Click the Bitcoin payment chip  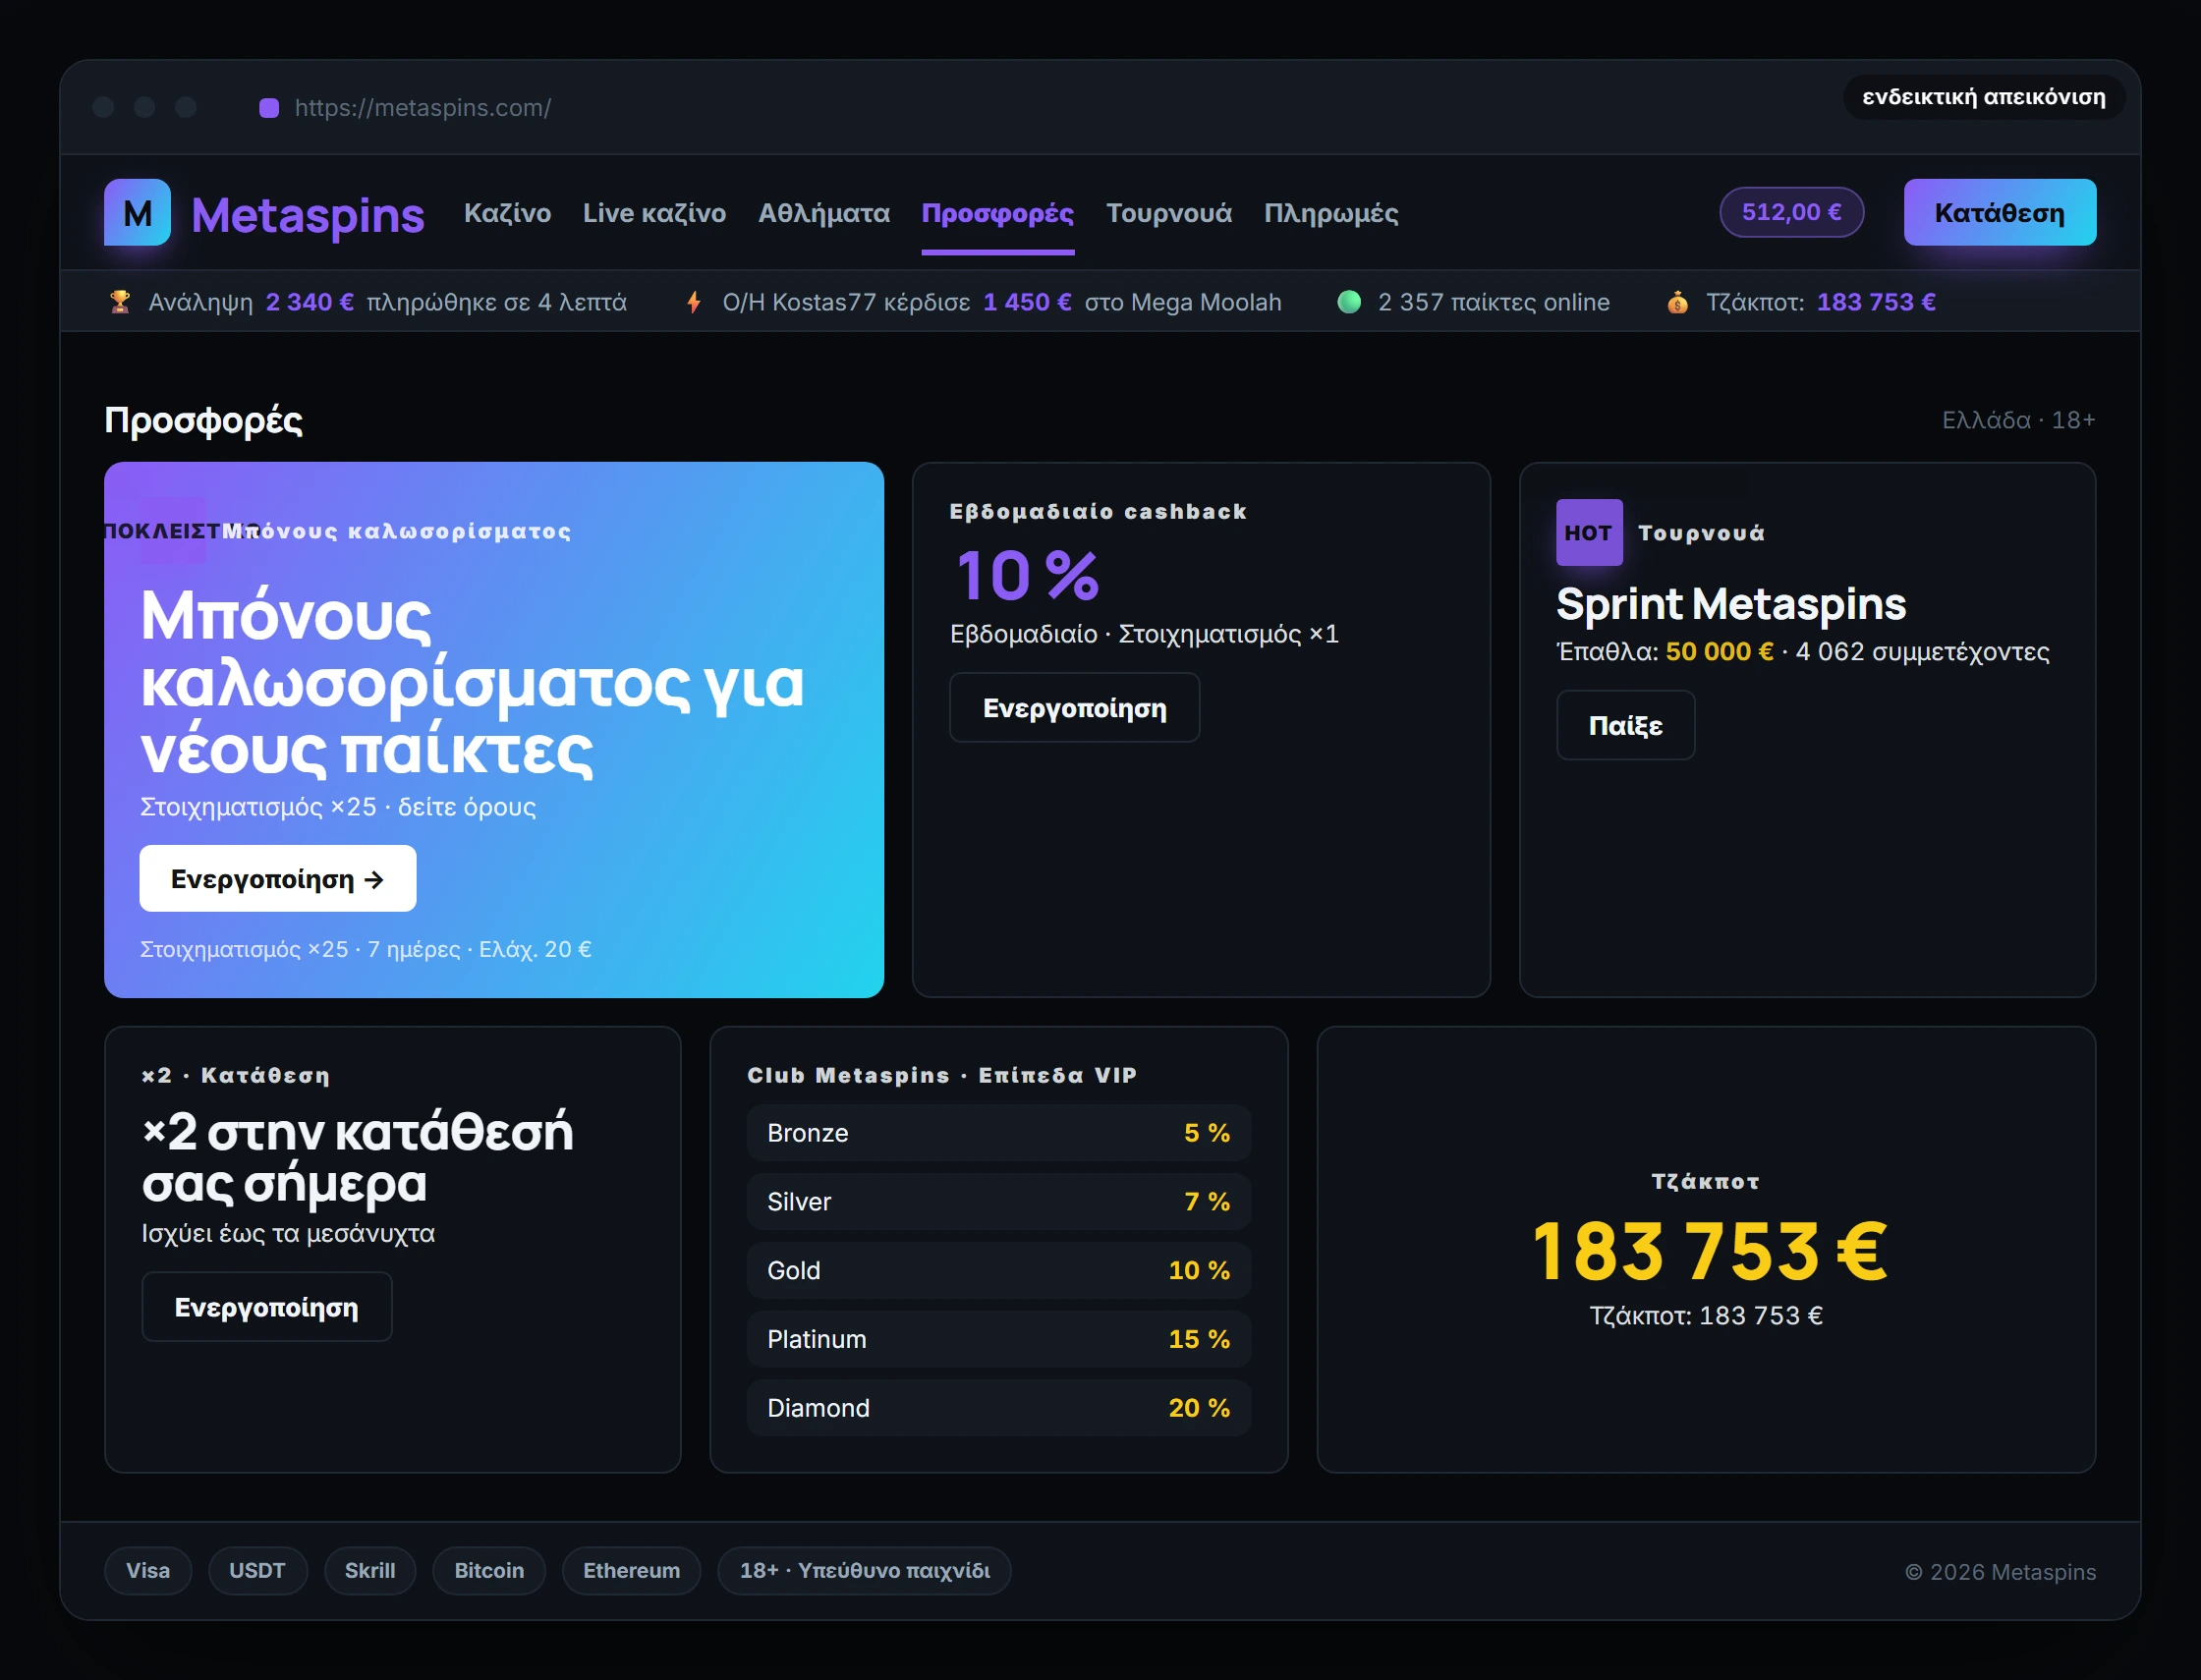pyautogui.click(x=488, y=1571)
